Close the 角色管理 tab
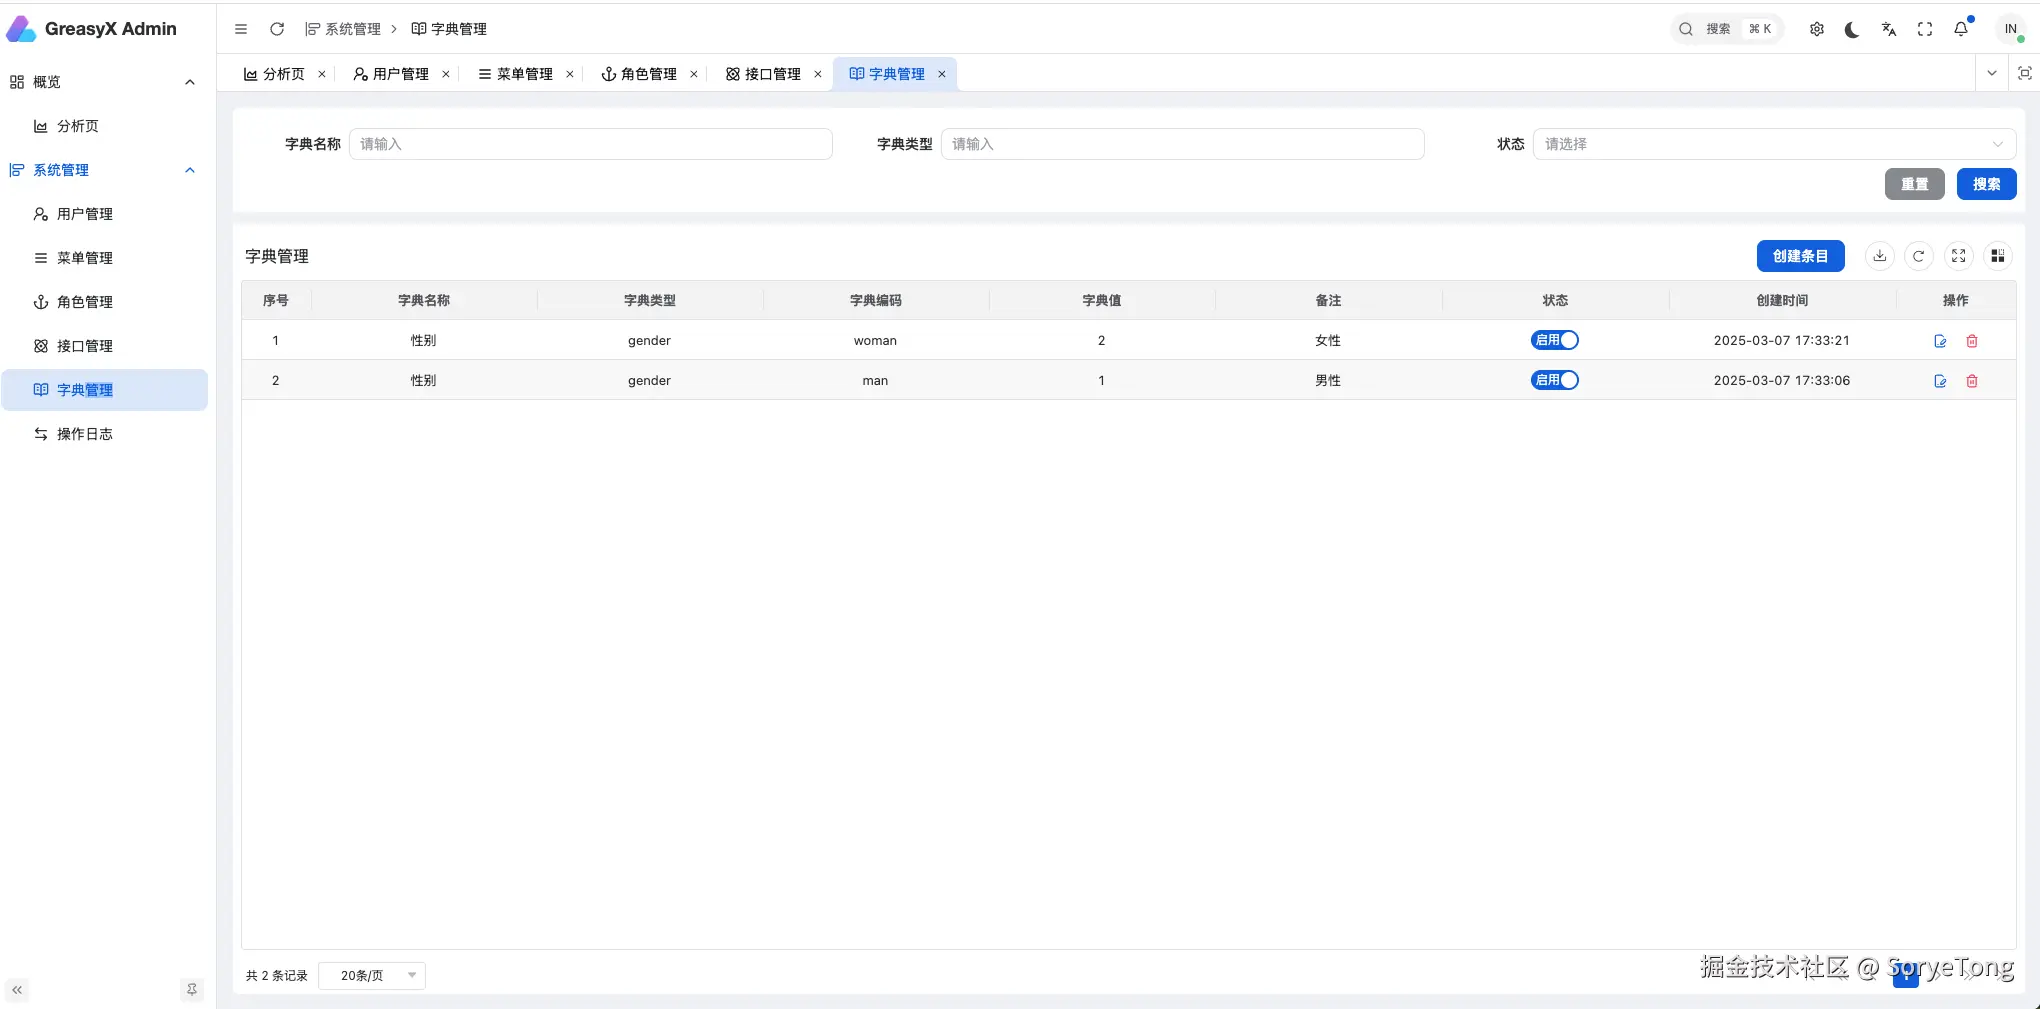Viewport: 2040px width, 1009px height. click(x=694, y=74)
